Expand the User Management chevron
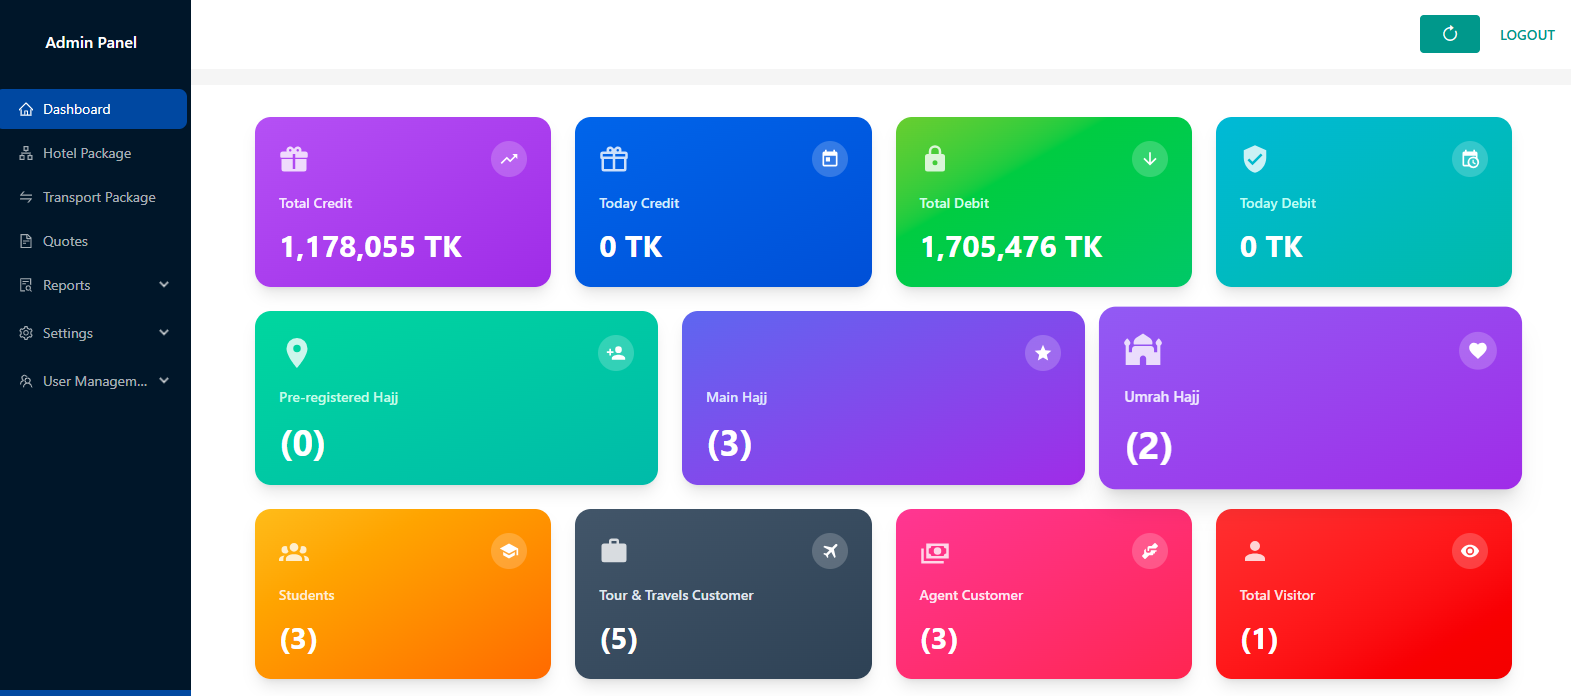1571x696 pixels. point(164,381)
